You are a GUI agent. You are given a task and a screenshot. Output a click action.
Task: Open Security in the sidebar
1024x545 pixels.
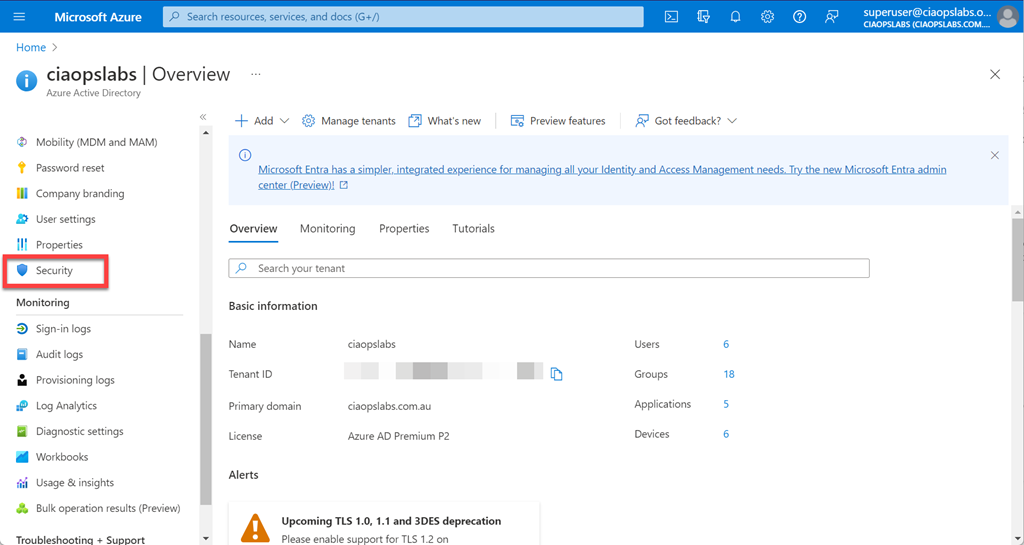[x=55, y=271]
